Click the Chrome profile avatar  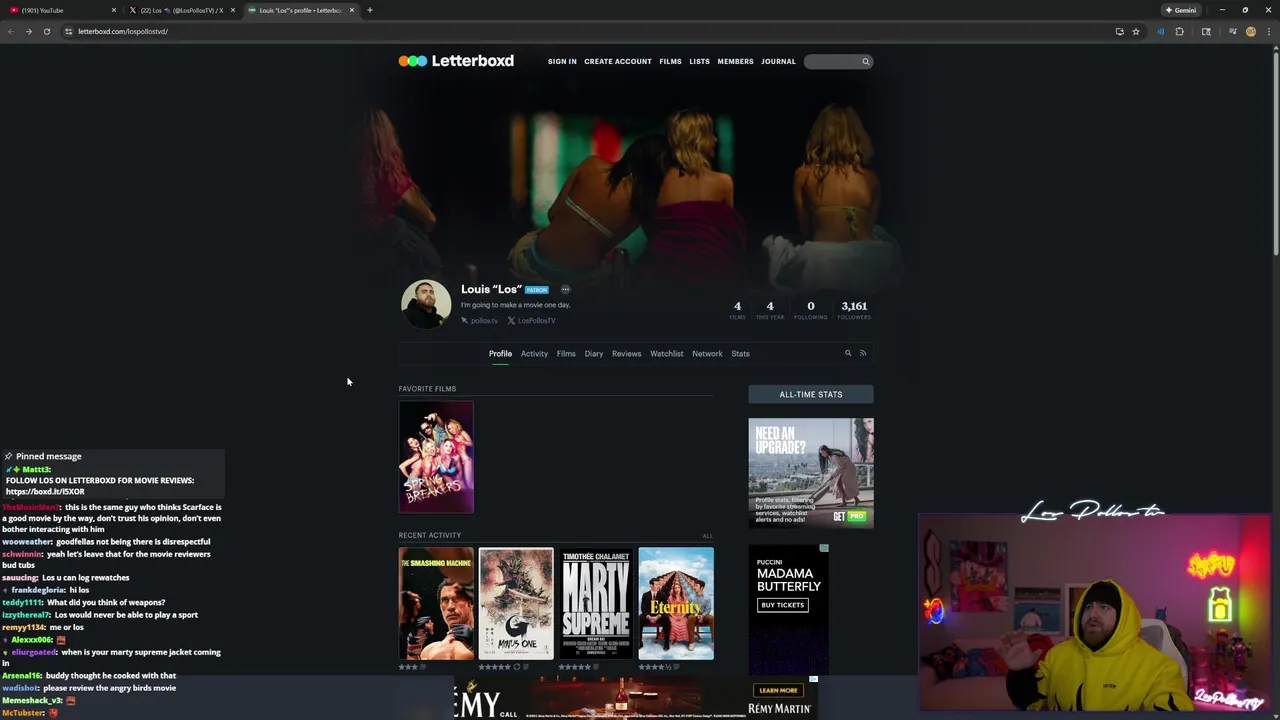(1251, 31)
